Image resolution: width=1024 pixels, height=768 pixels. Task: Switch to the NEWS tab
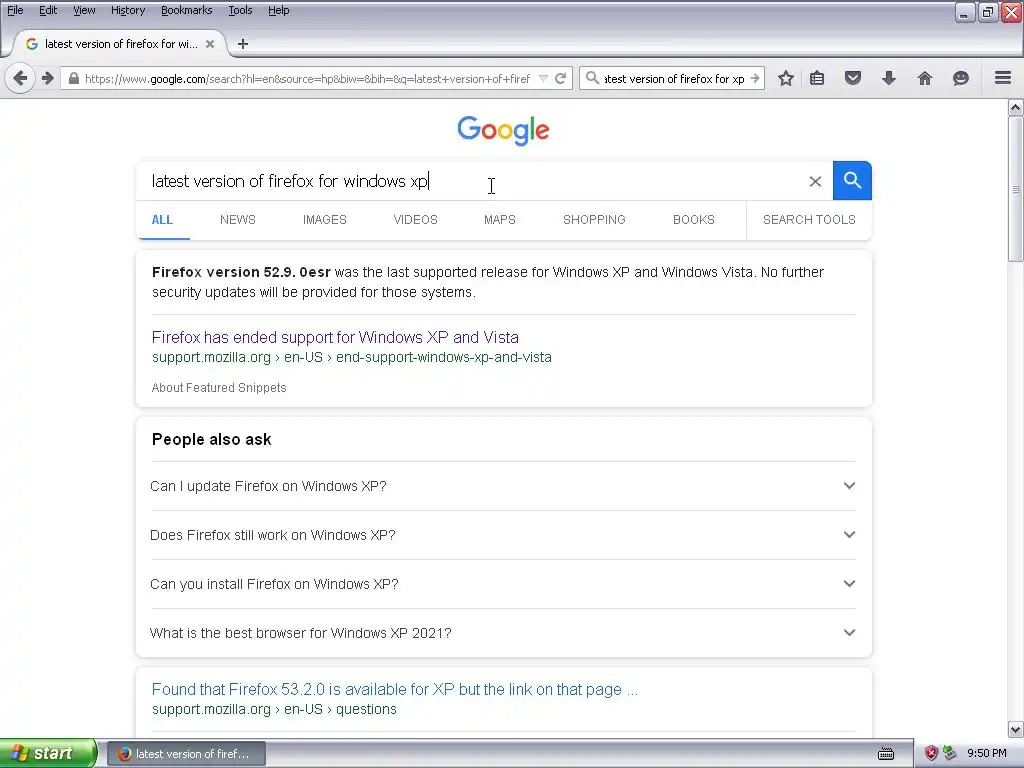click(x=238, y=220)
